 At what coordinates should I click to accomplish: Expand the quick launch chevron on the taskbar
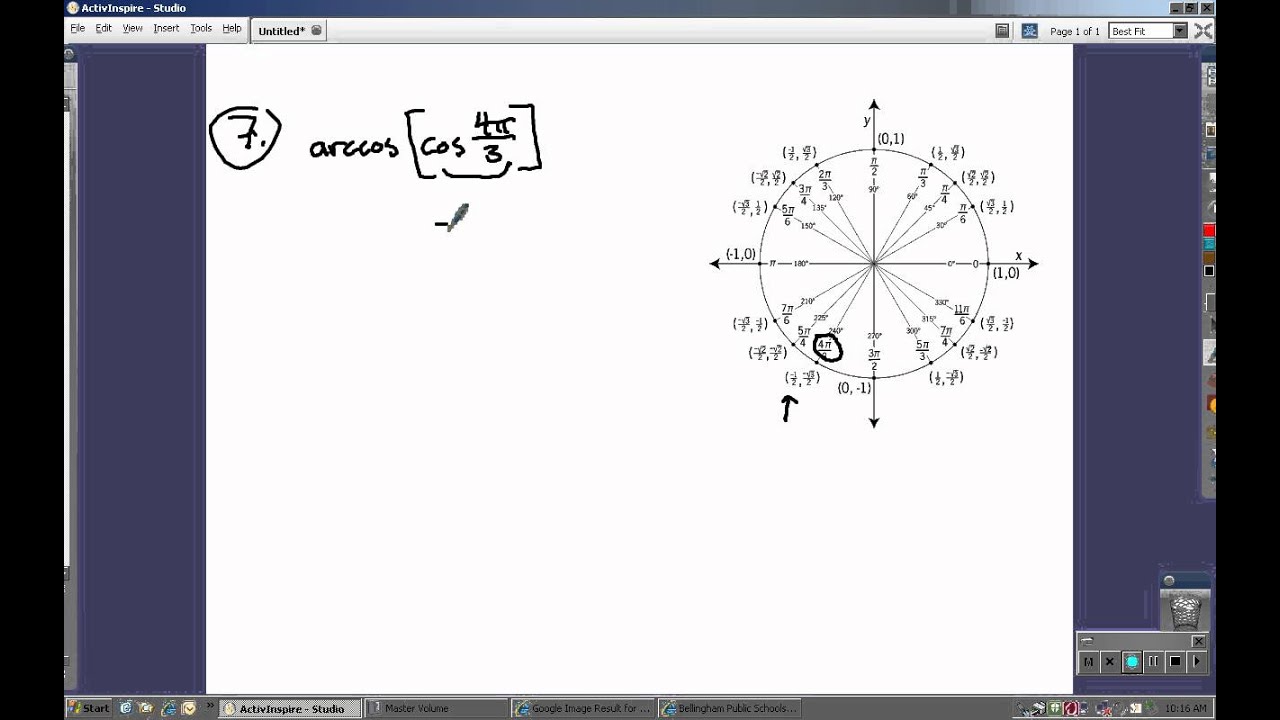(x=210, y=706)
